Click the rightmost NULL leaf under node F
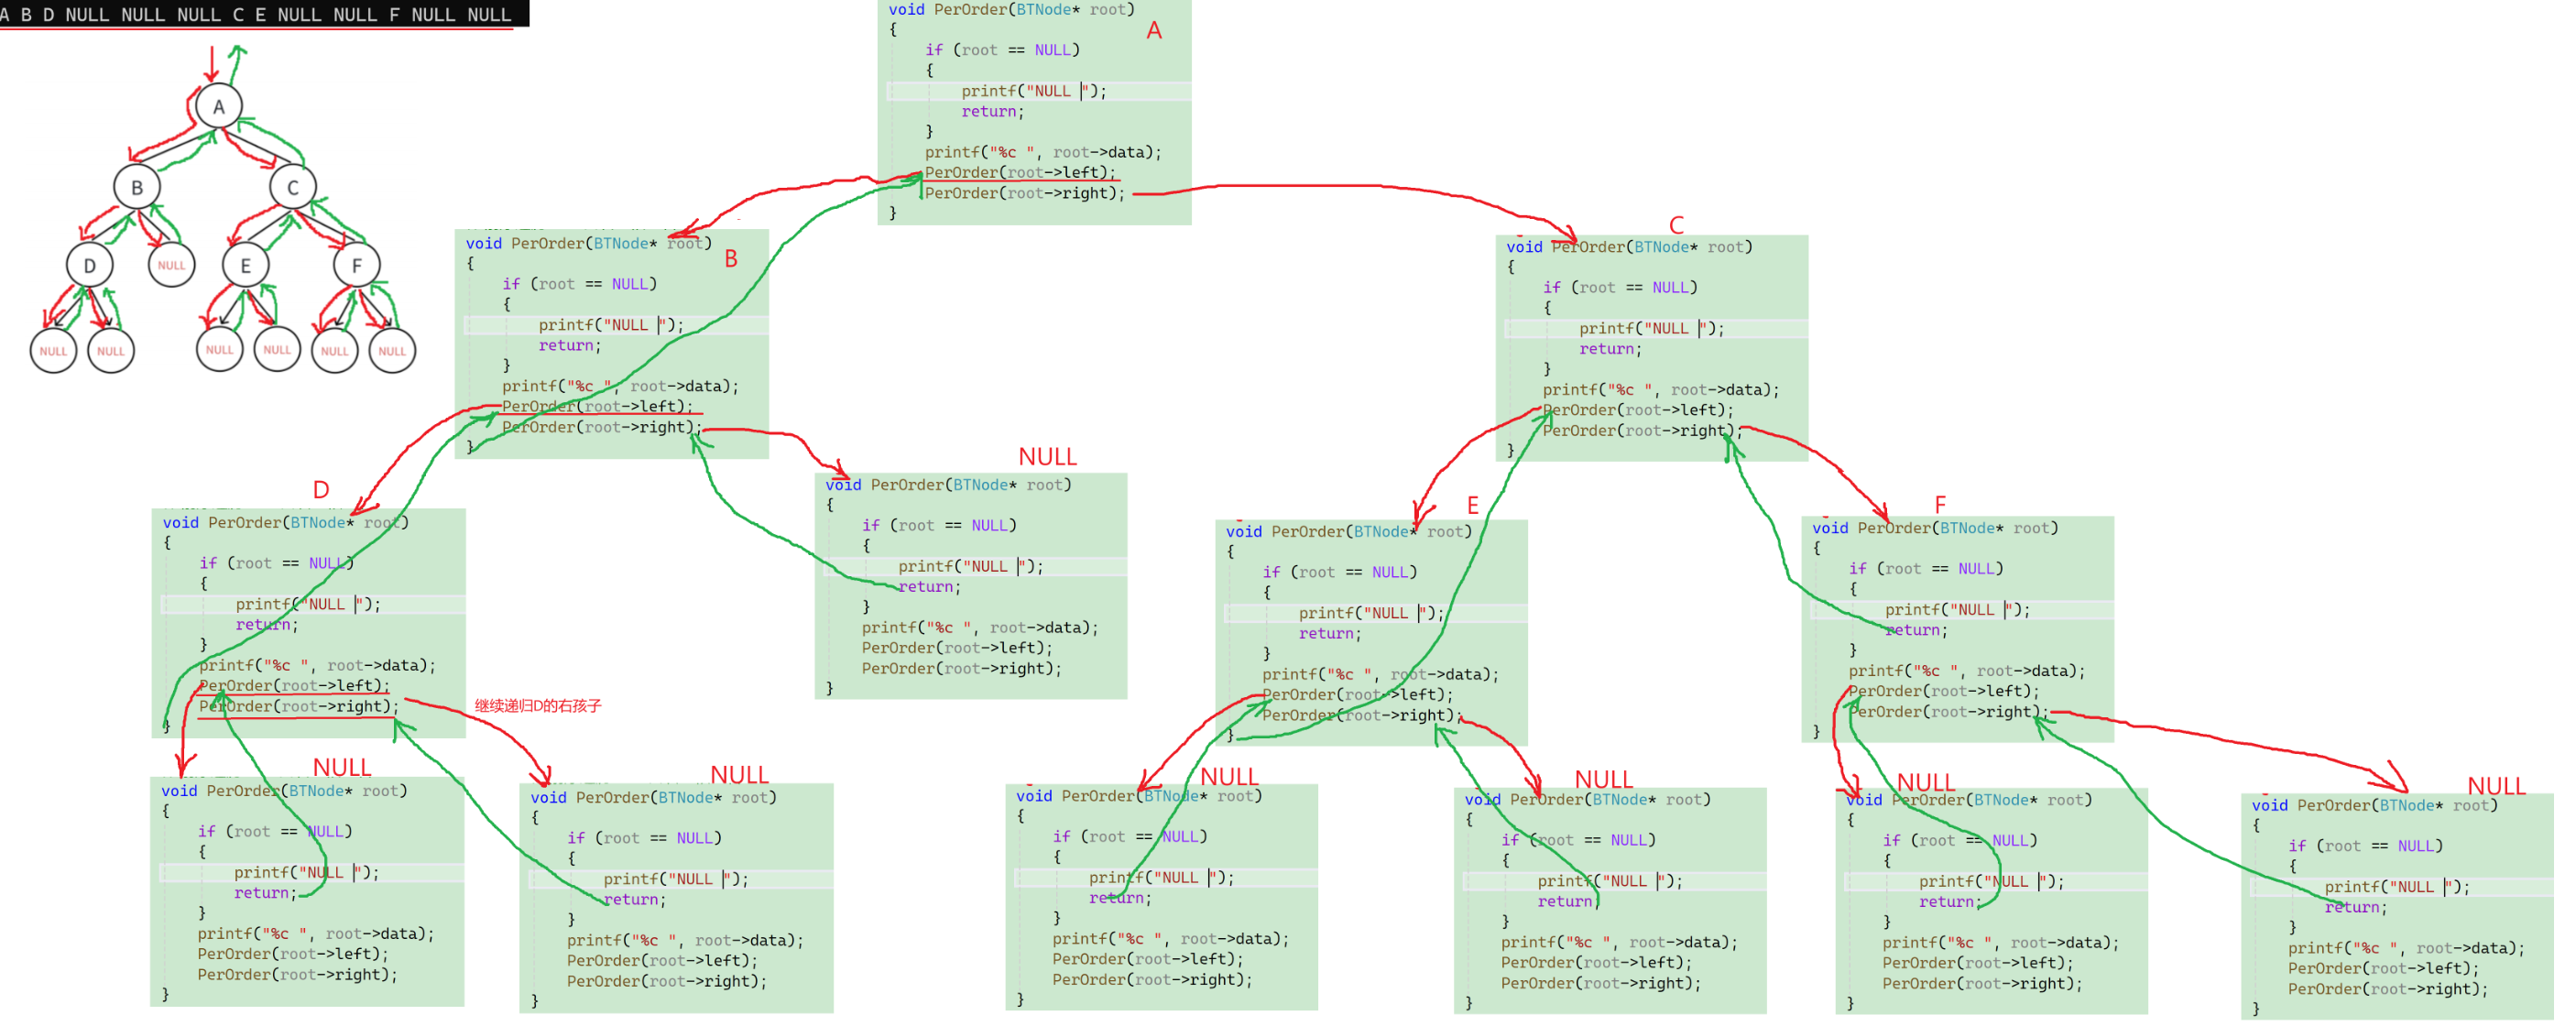2576x1026 pixels. click(x=392, y=352)
